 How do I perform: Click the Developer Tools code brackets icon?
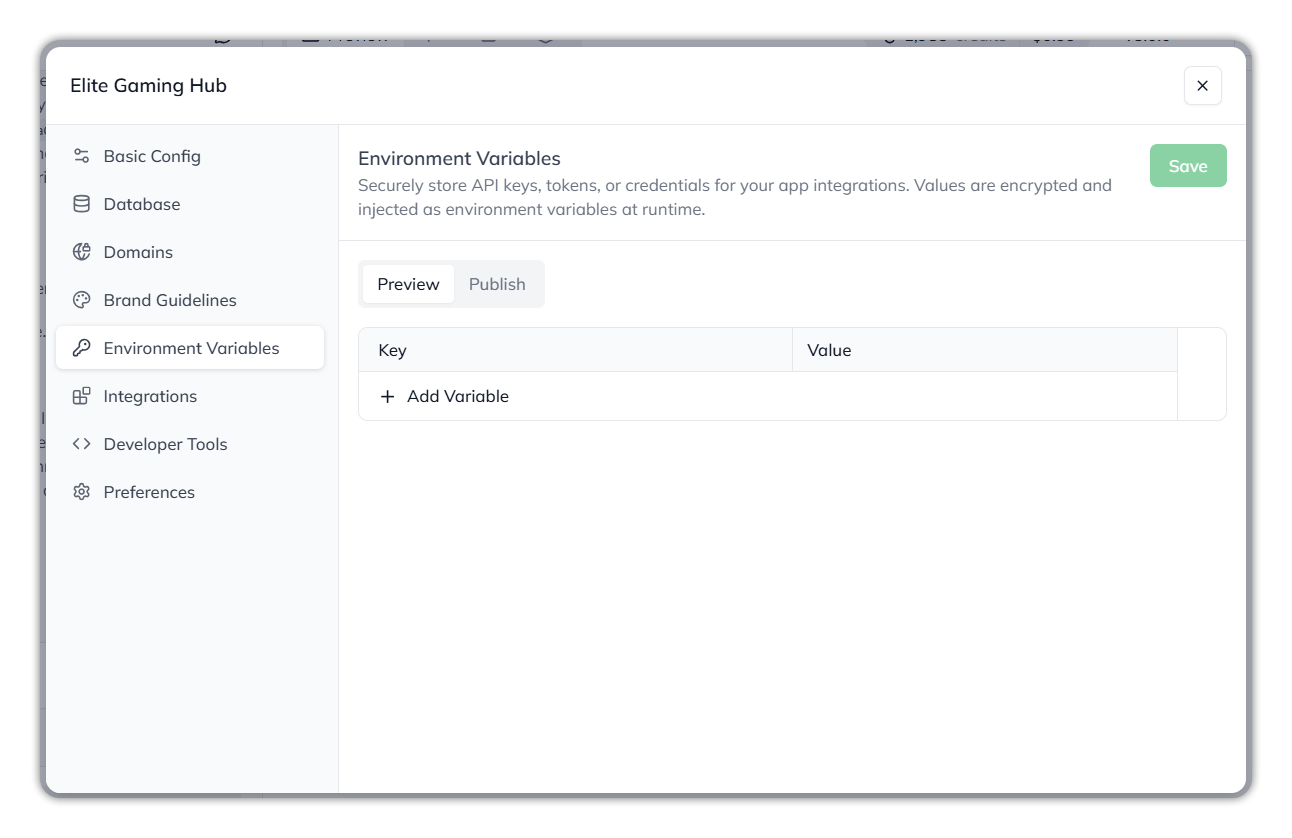click(82, 444)
